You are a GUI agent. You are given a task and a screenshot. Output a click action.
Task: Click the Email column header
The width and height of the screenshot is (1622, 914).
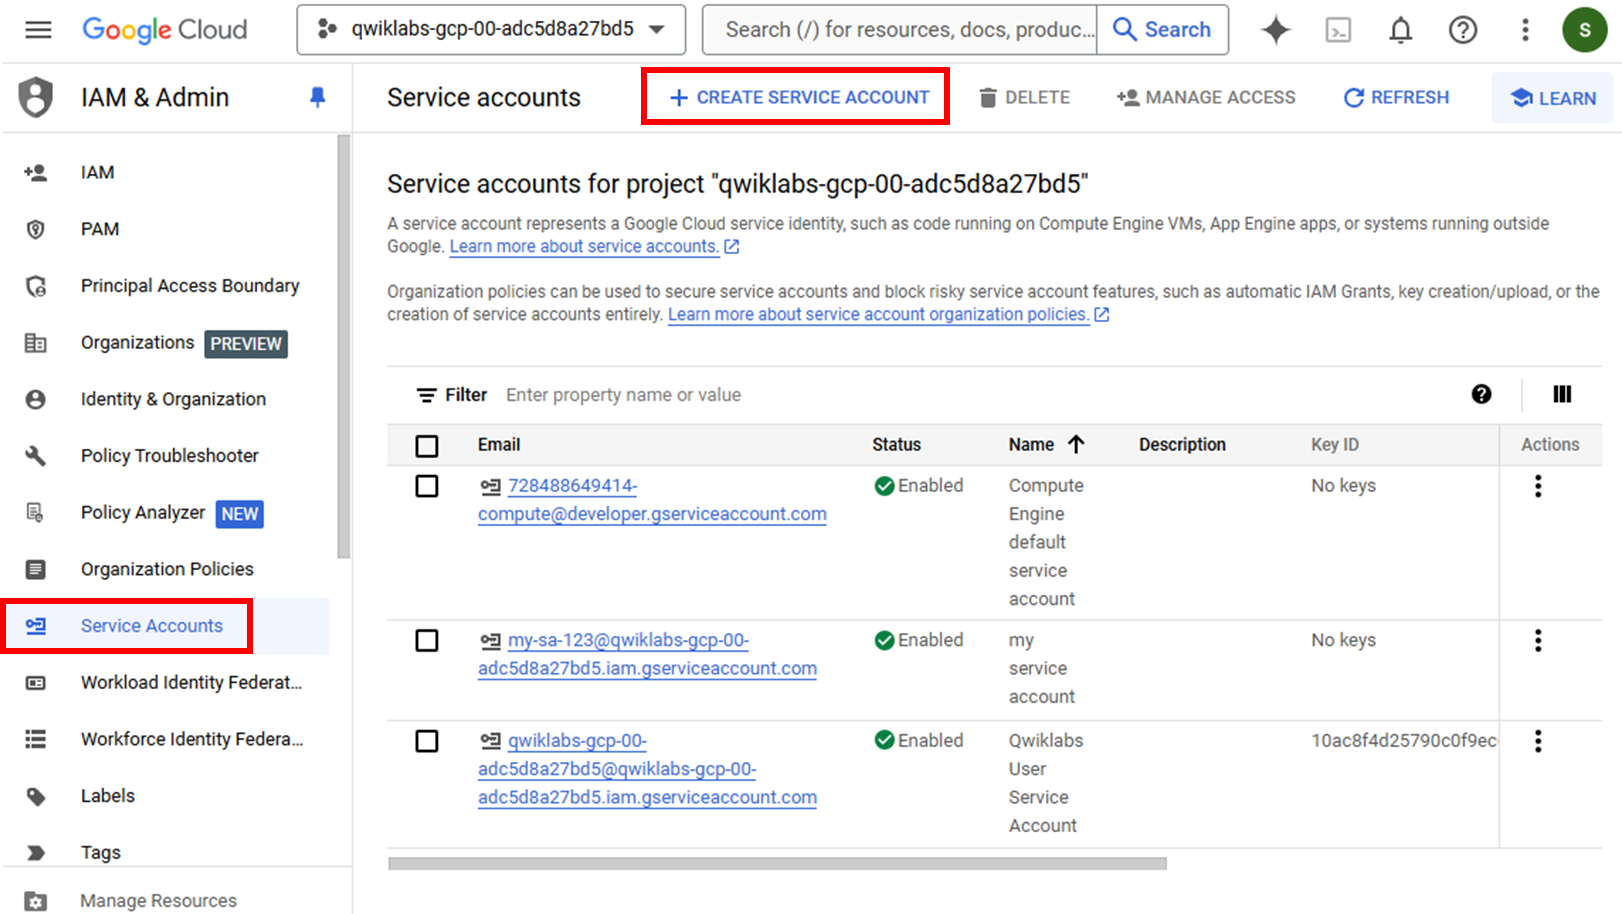499,445
